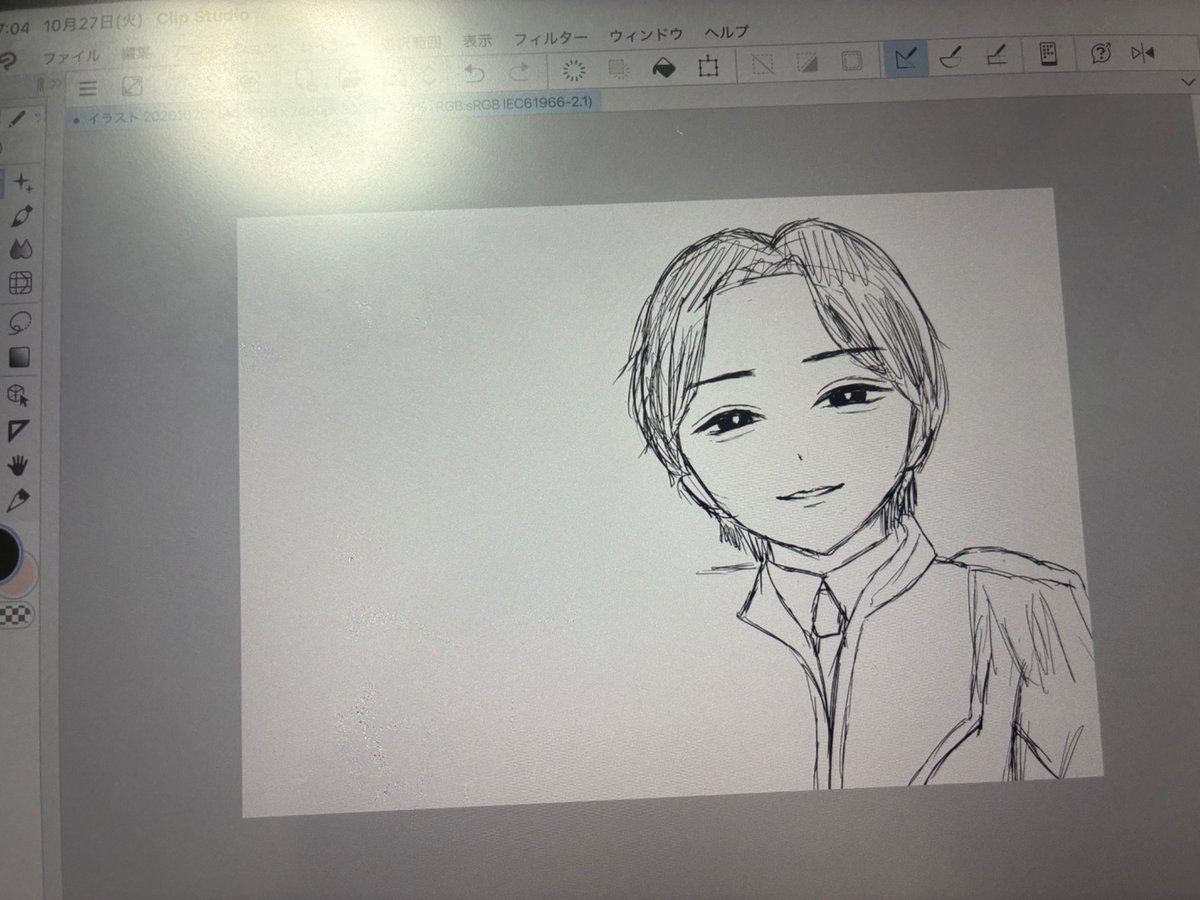Image resolution: width=1200 pixels, height=900 pixels.
Task: Click the Show Border of Selected Area icon
Action: (852, 62)
